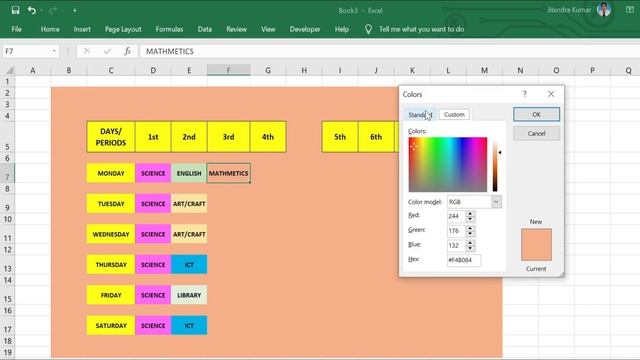Go to Page Layout tab
Image resolution: width=640 pixels, height=360 pixels.
(x=123, y=29)
